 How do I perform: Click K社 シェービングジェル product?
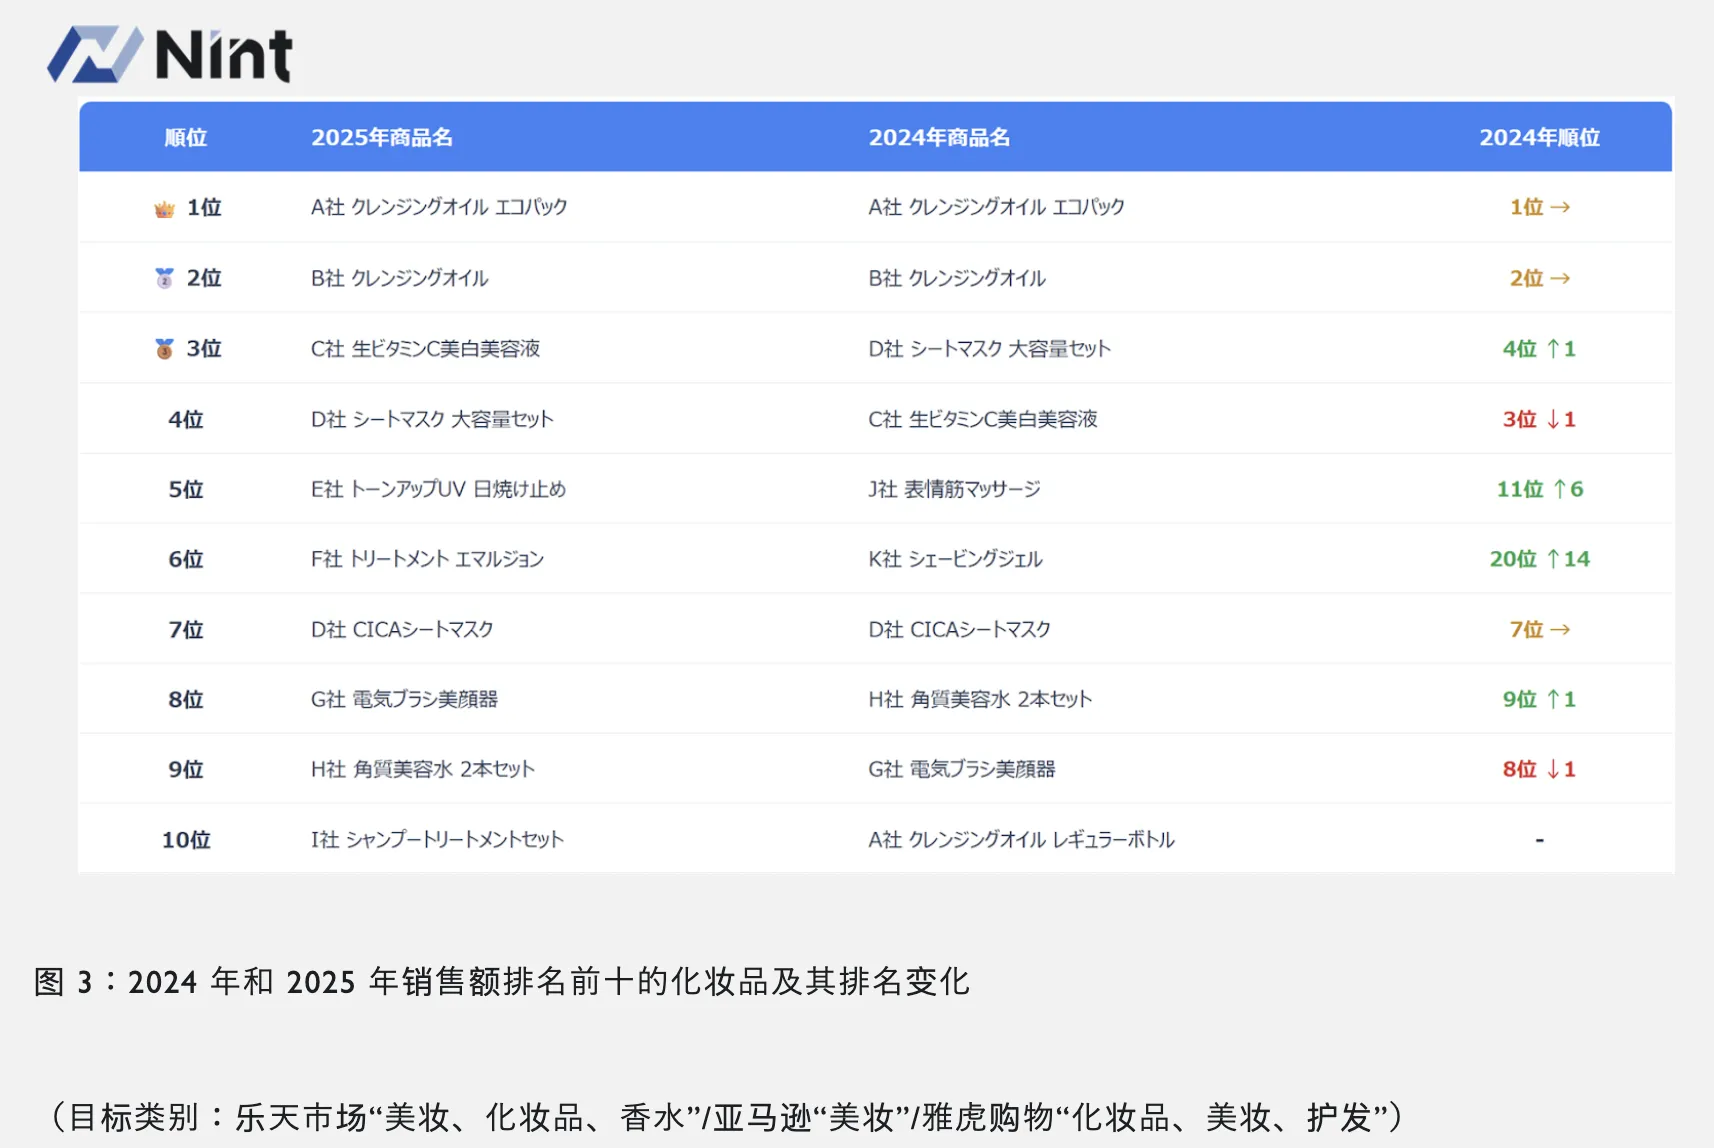955,559
